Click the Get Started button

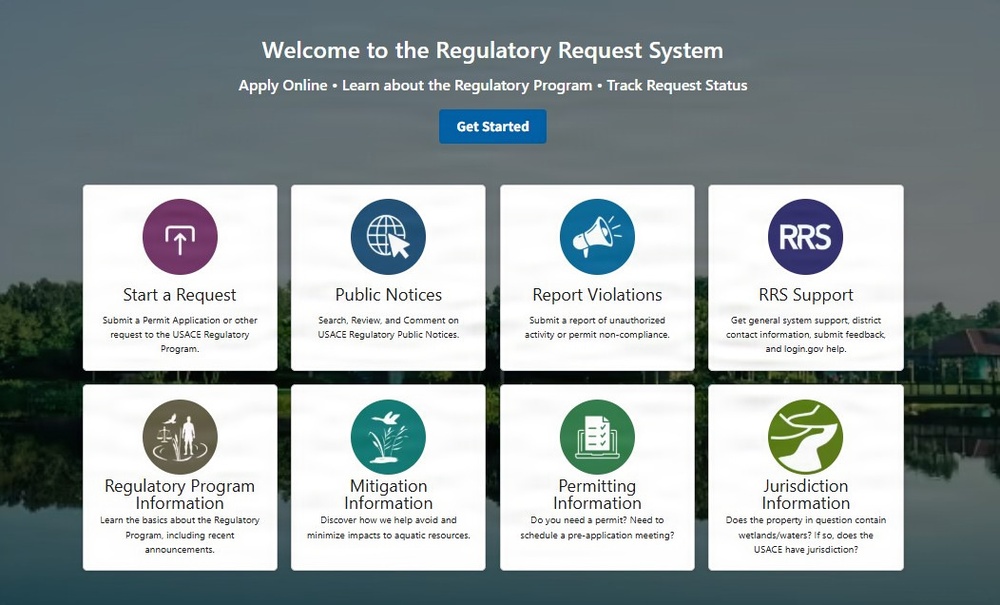[x=492, y=126]
